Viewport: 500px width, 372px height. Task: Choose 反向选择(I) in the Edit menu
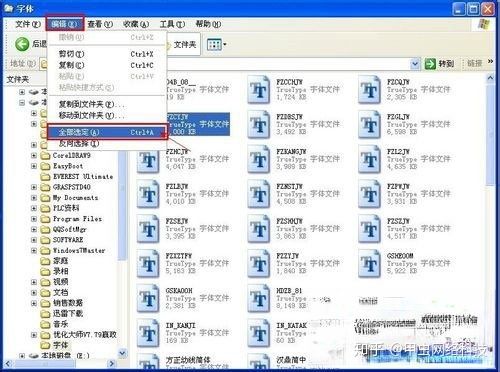click(107, 144)
